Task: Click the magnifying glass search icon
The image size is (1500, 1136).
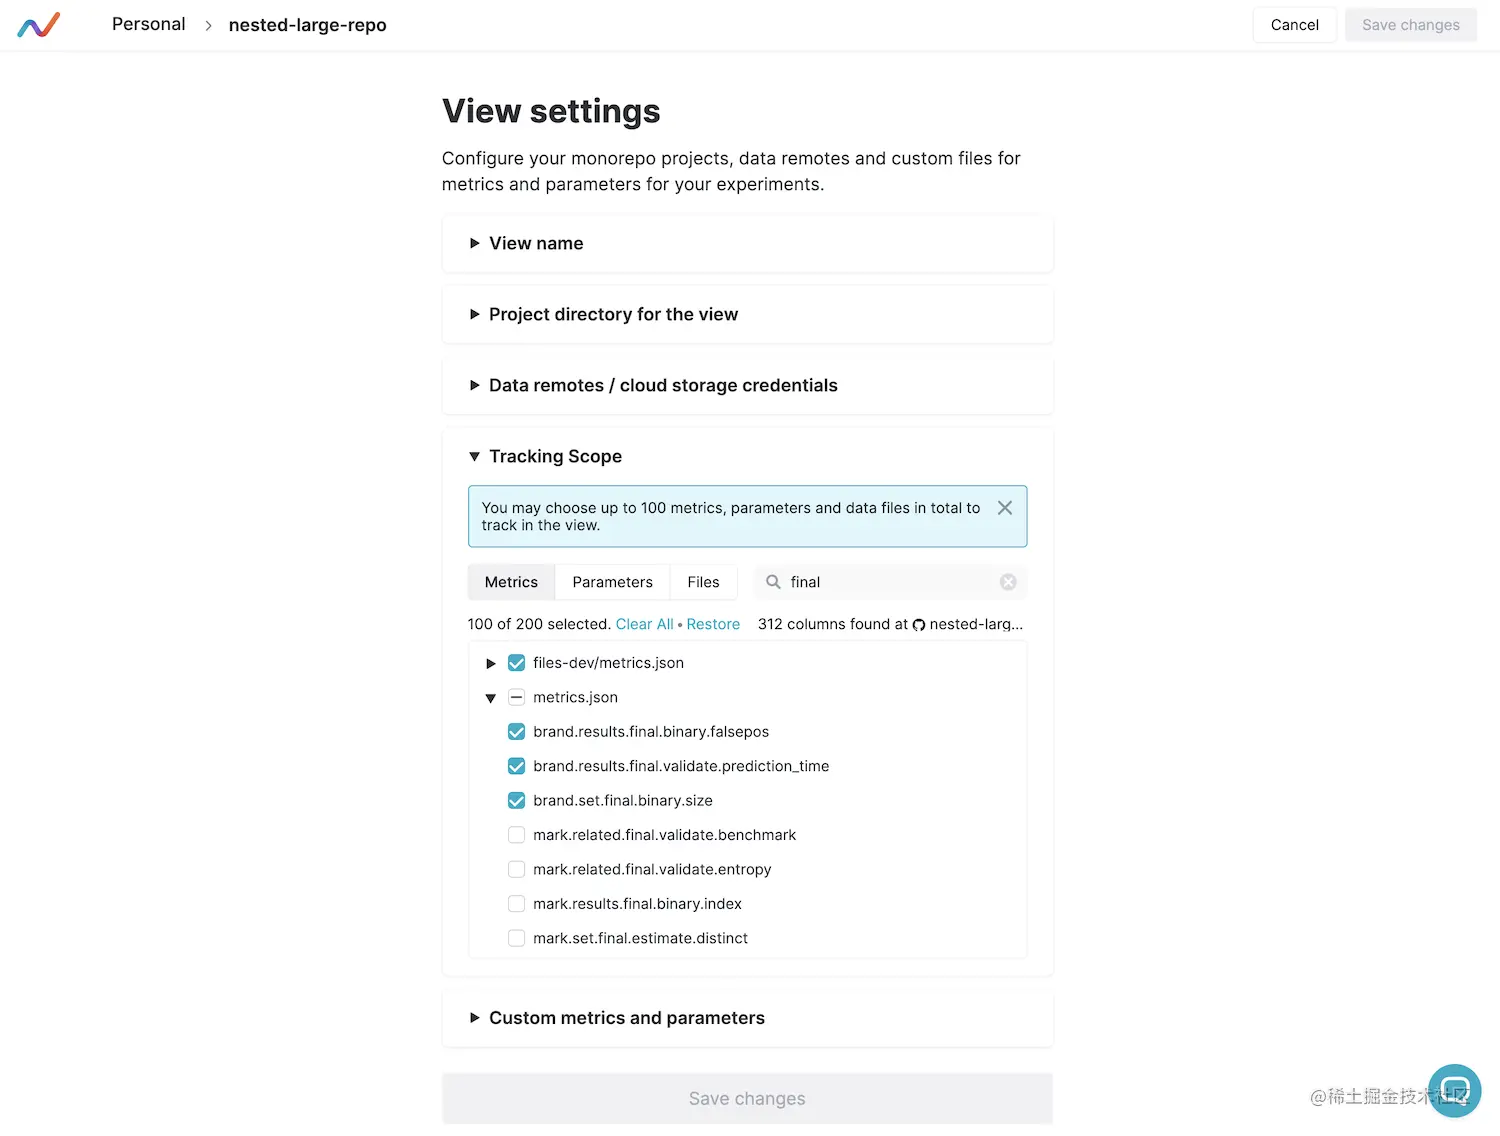Action: (x=772, y=581)
